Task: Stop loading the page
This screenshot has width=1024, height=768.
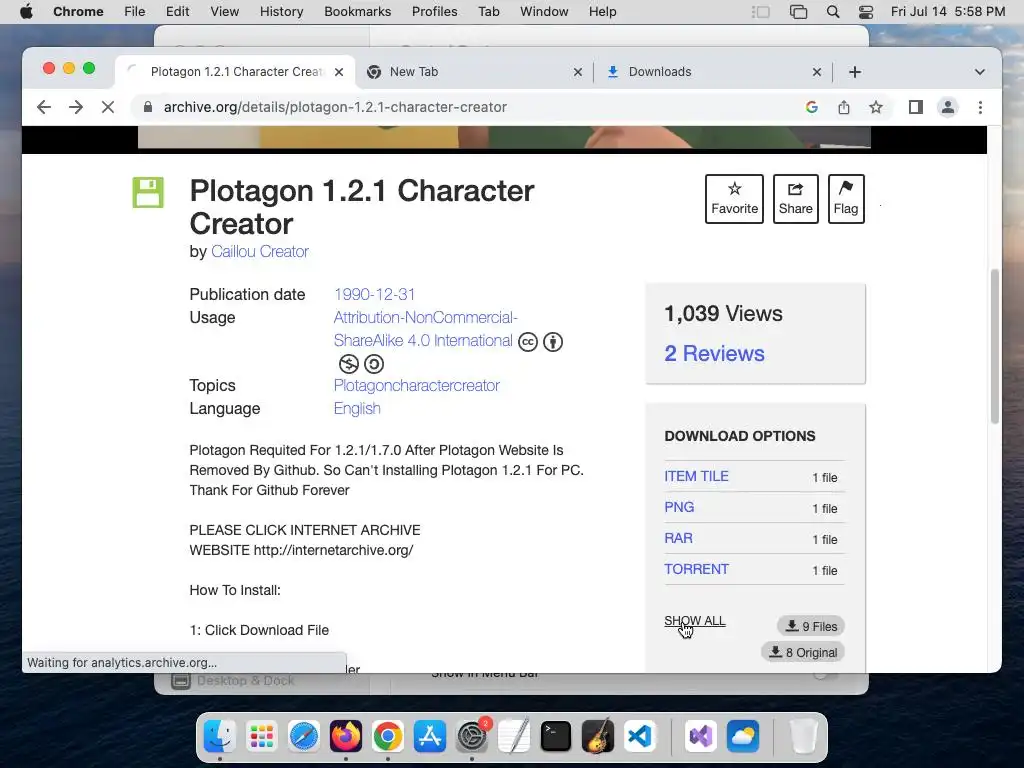Action: 108,107
